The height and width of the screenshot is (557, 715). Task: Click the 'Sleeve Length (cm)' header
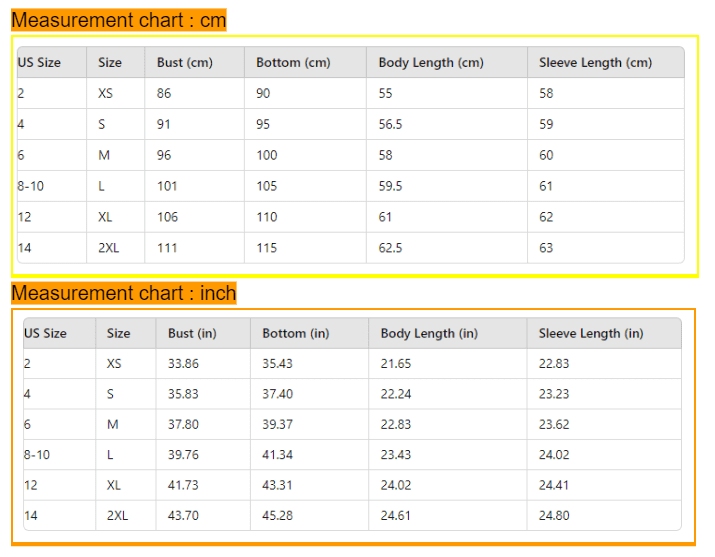596,62
